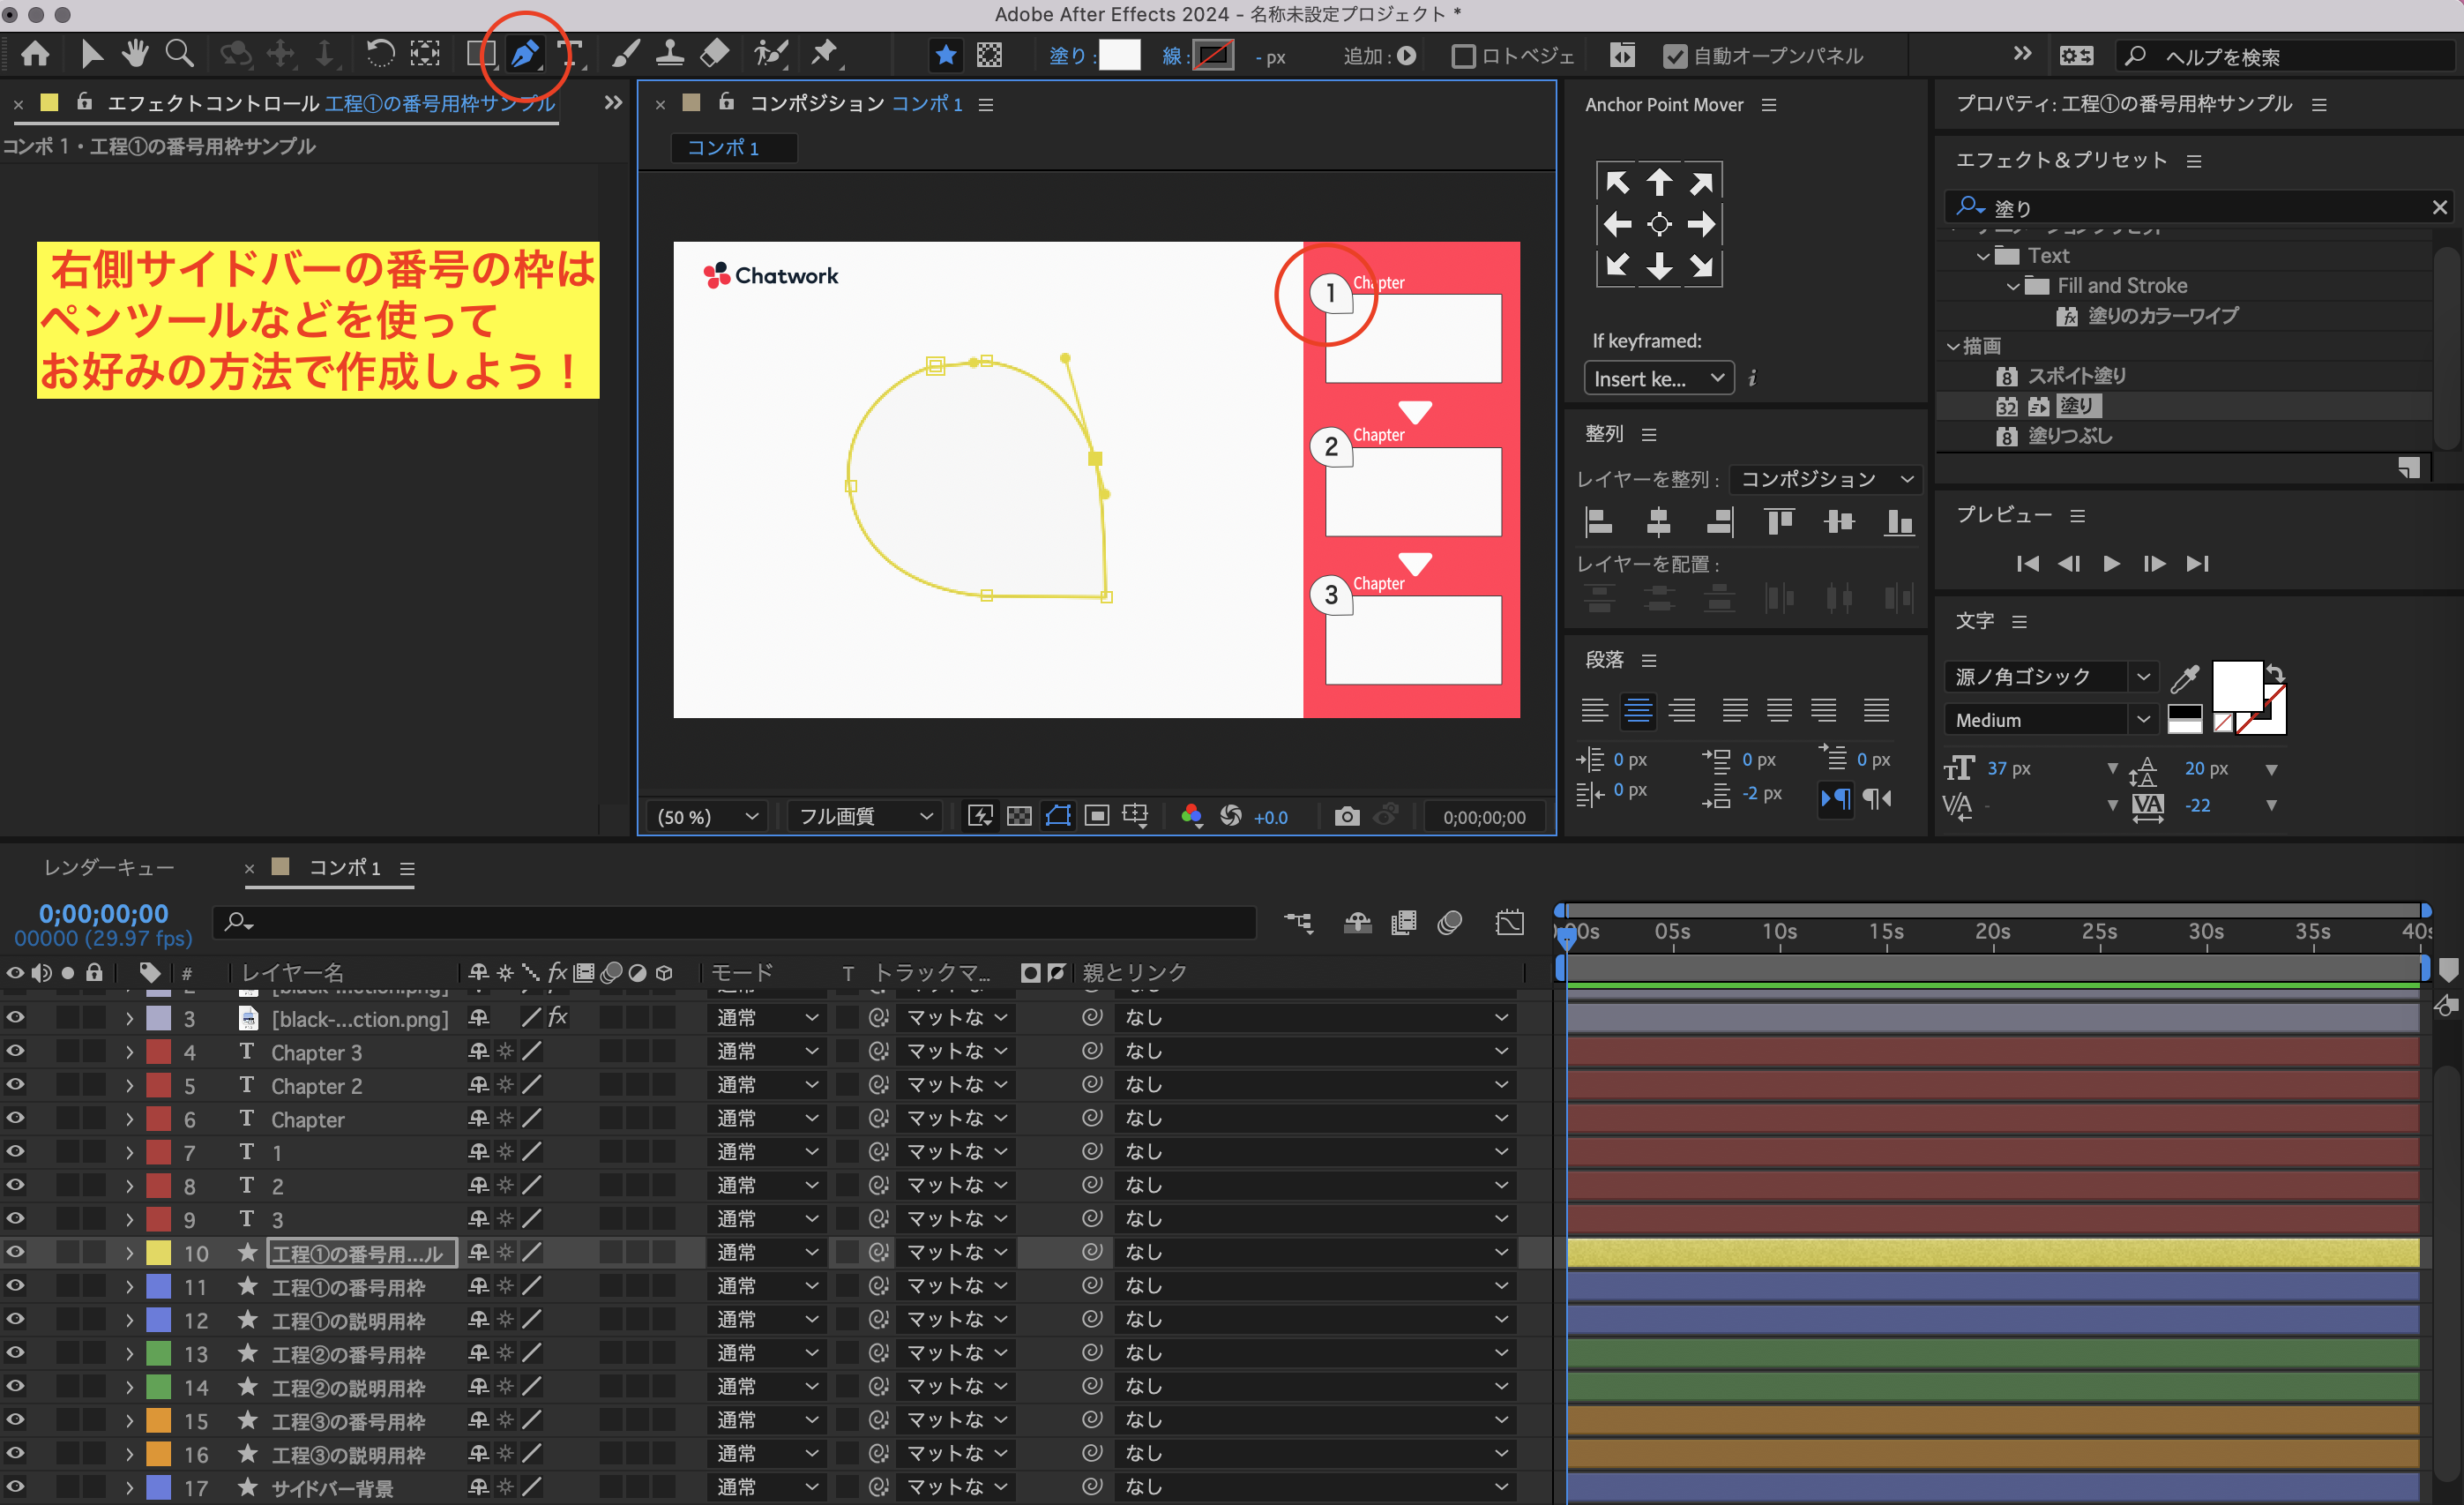Select the Pen tool in toolbar

(x=524, y=54)
